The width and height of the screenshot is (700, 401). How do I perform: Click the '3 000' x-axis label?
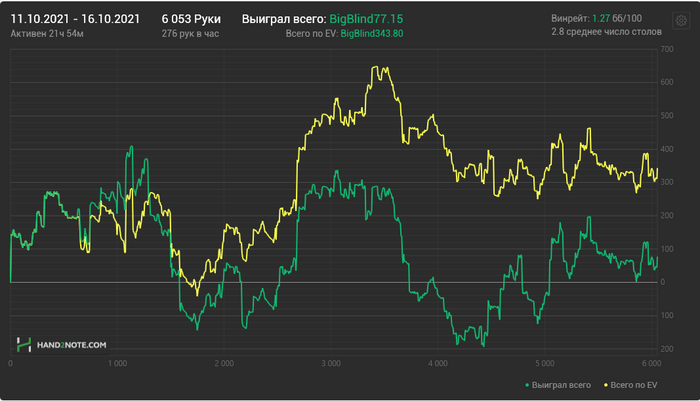[331, 363]
